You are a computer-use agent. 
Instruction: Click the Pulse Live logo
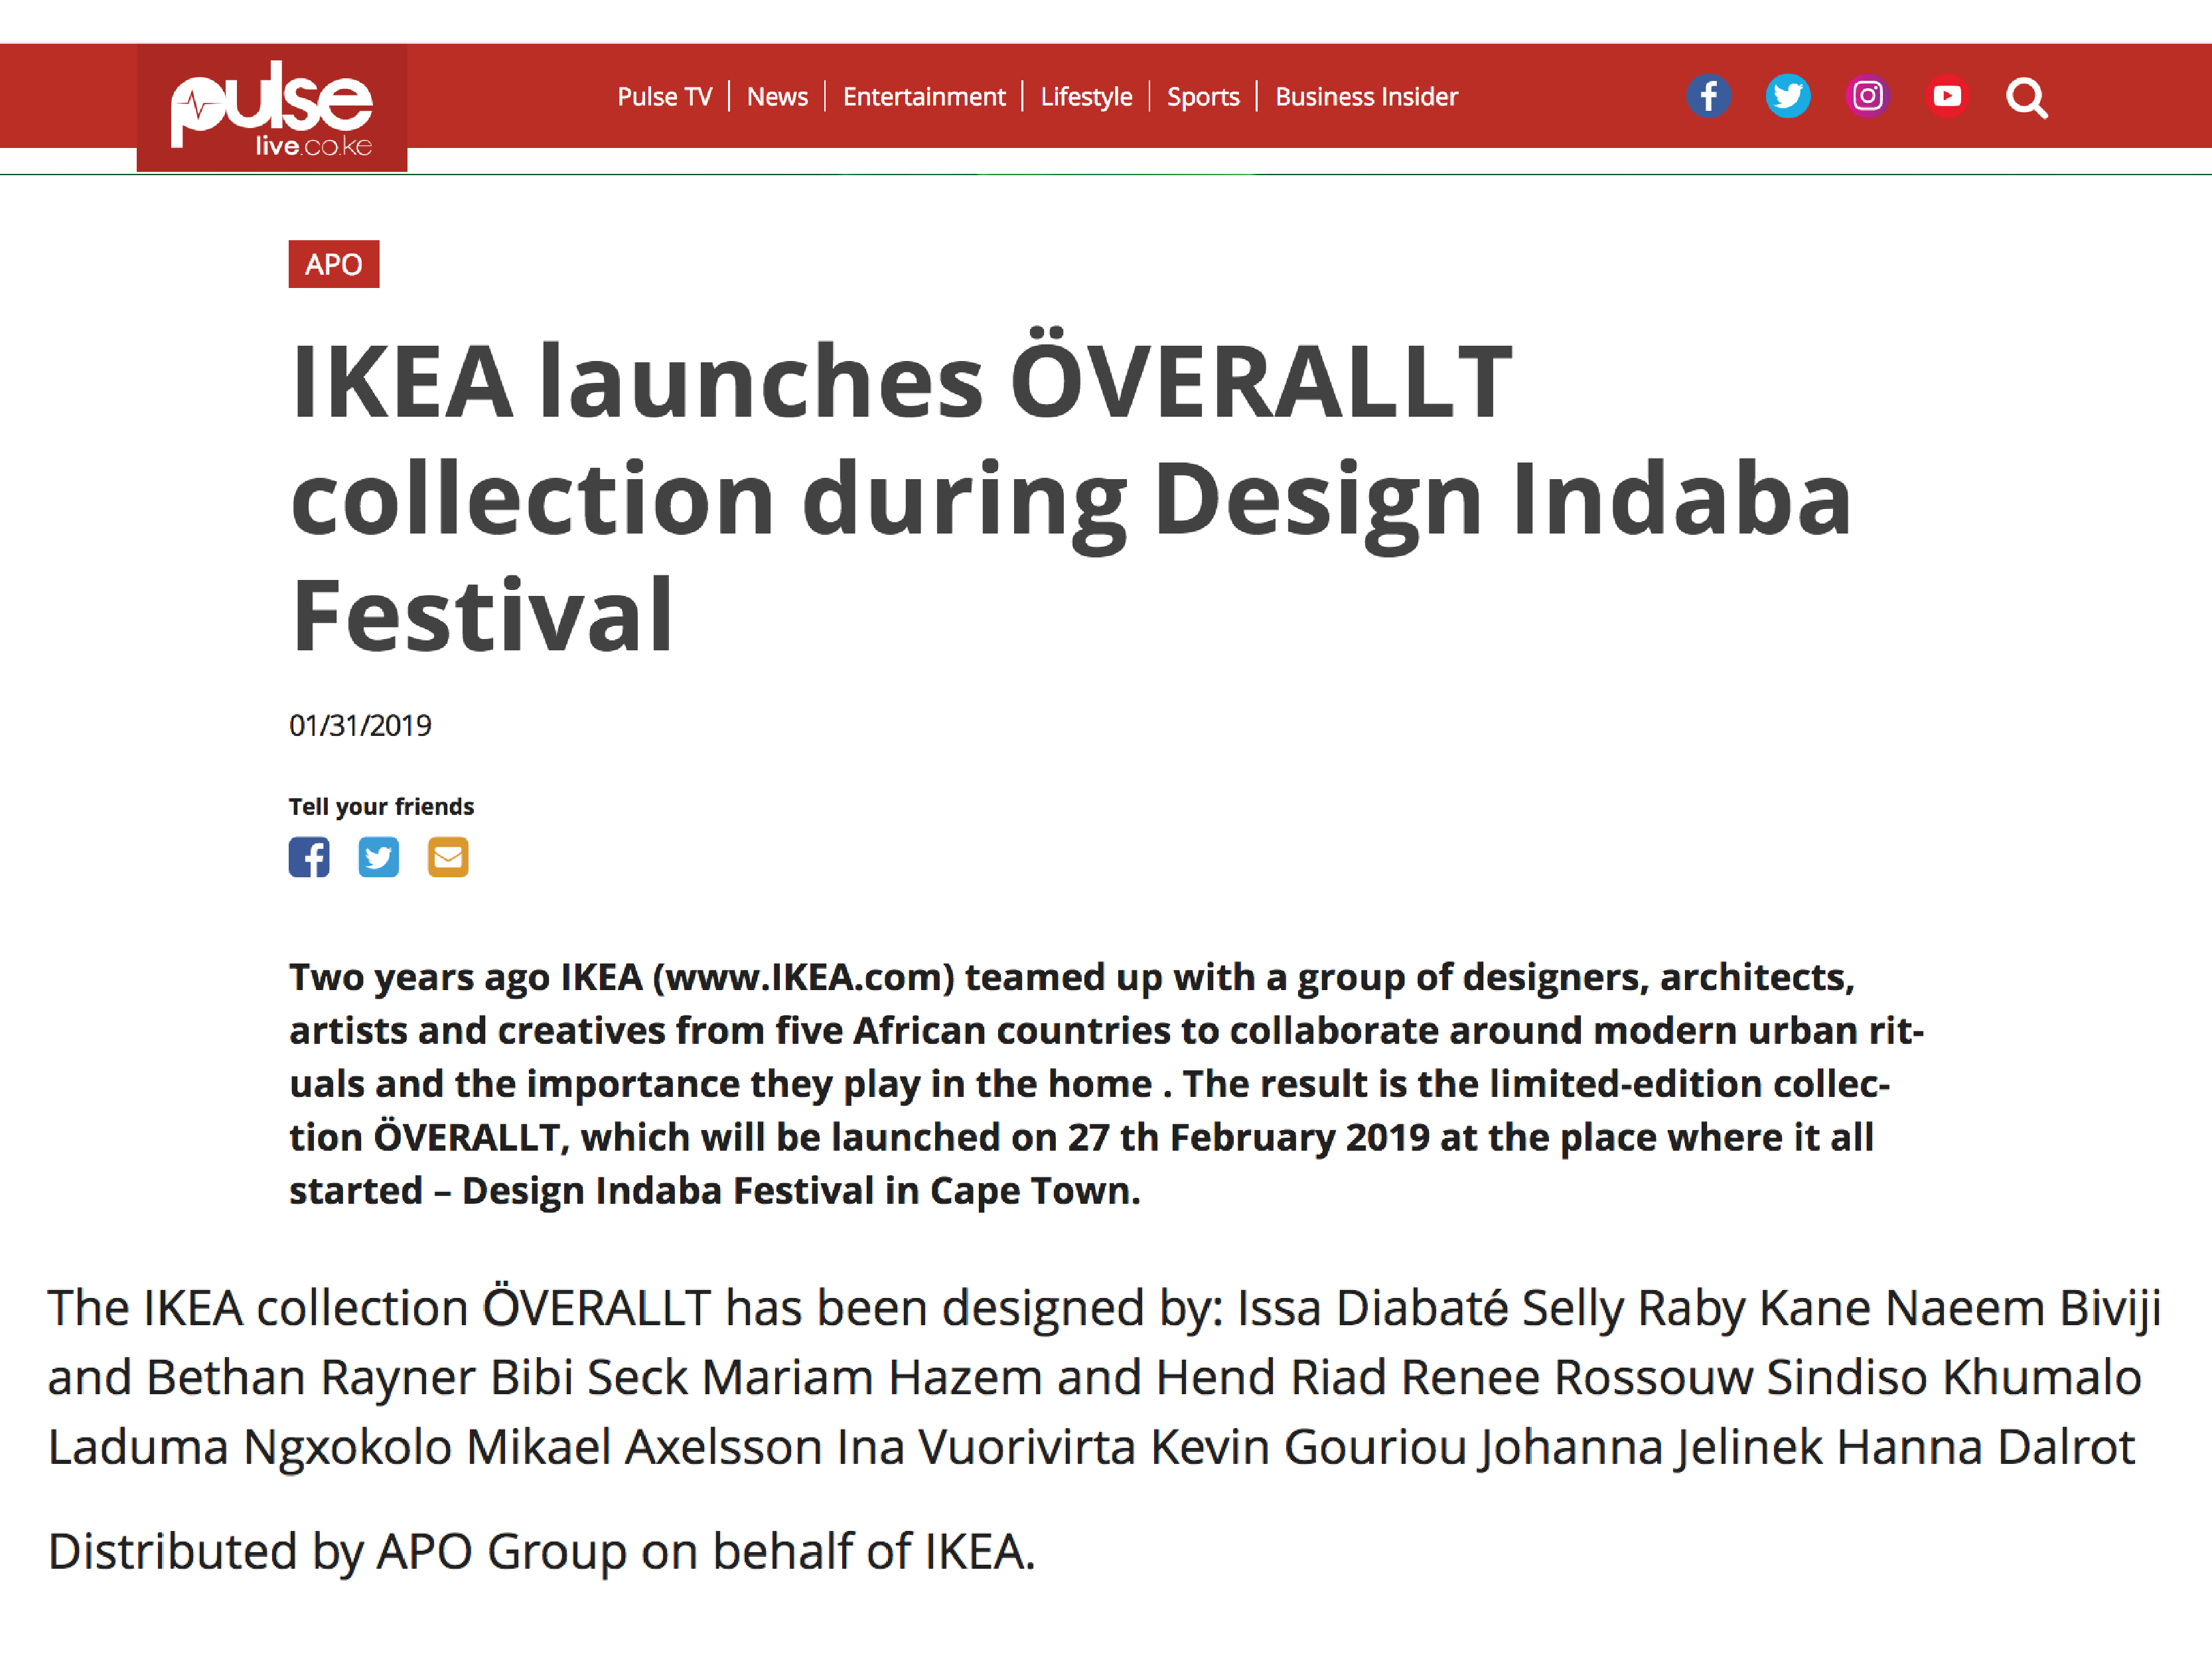pyautogui.click(x=272, y=108)
